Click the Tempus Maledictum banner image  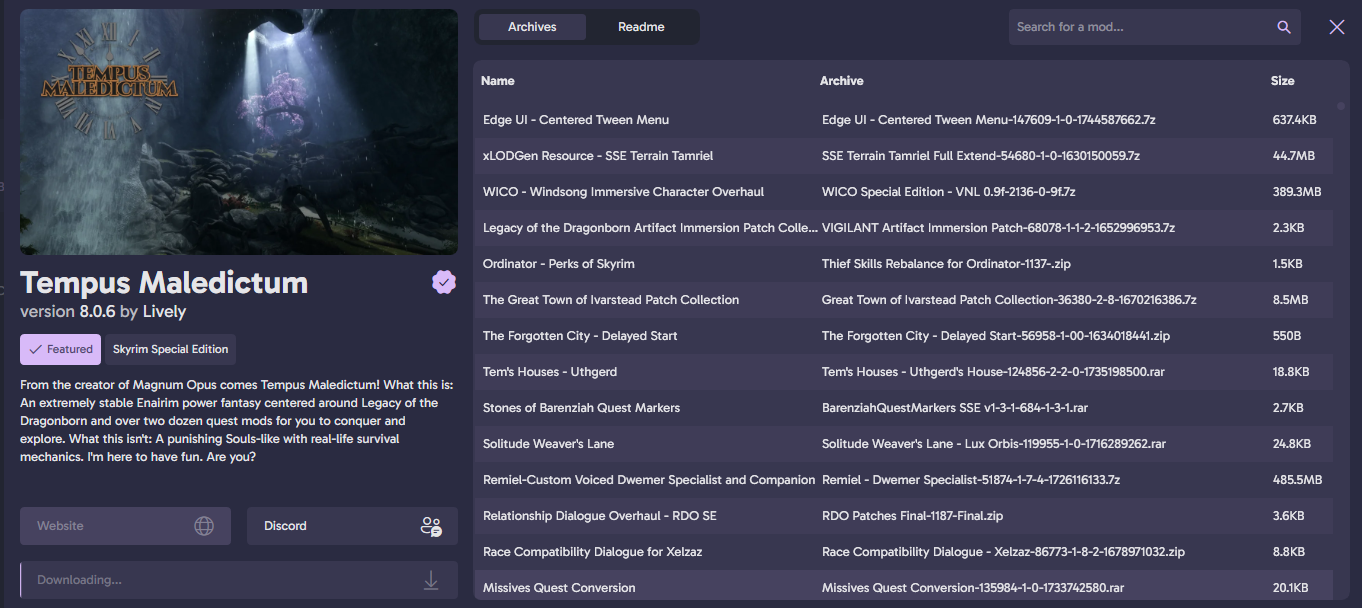coord(239,132)
